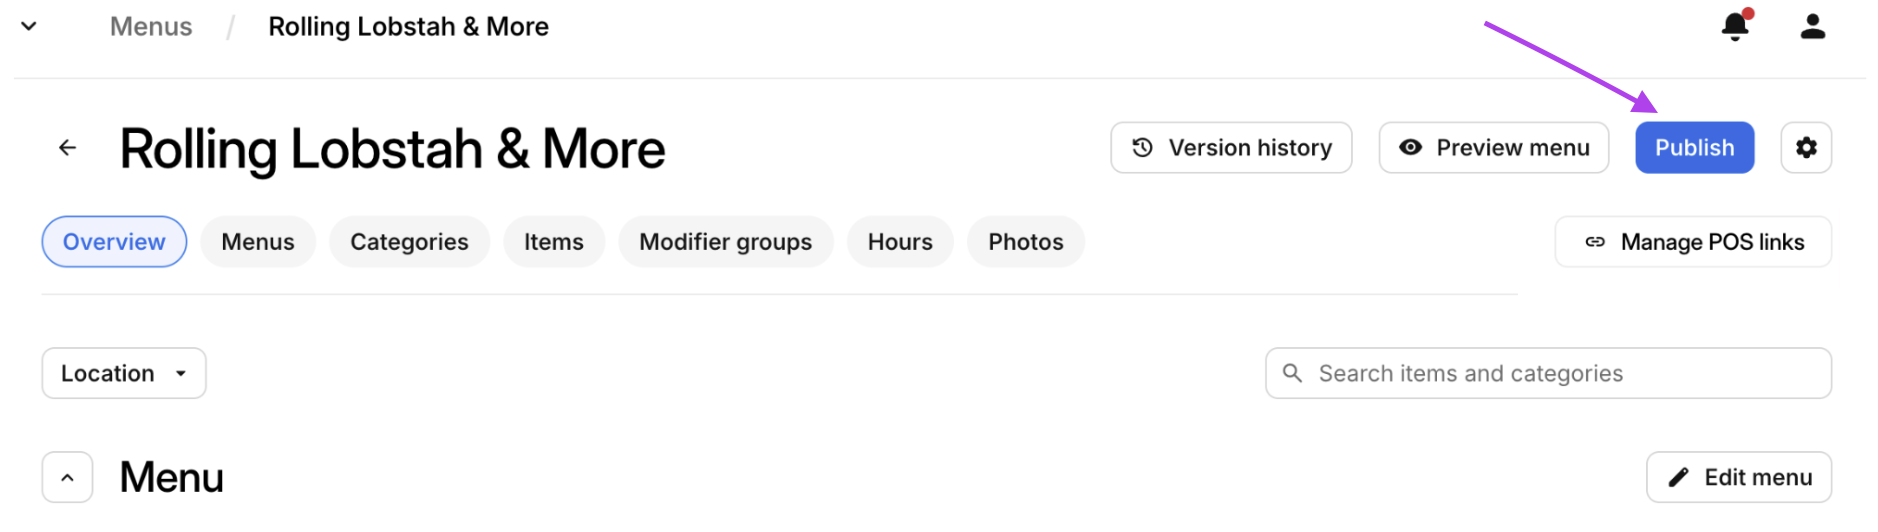Click the Publish button
Screen dimensions: 1878x532
1694,148
